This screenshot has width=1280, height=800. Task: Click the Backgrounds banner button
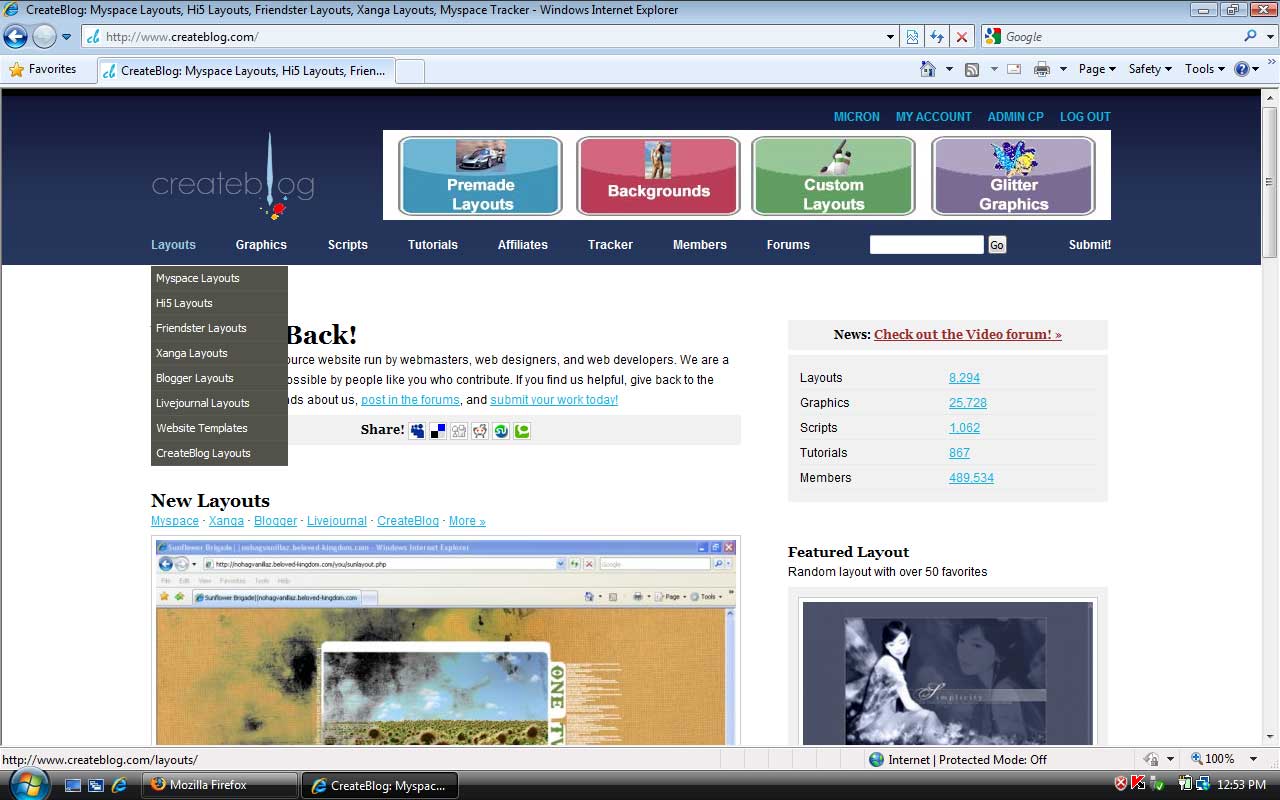coord(658,176)
